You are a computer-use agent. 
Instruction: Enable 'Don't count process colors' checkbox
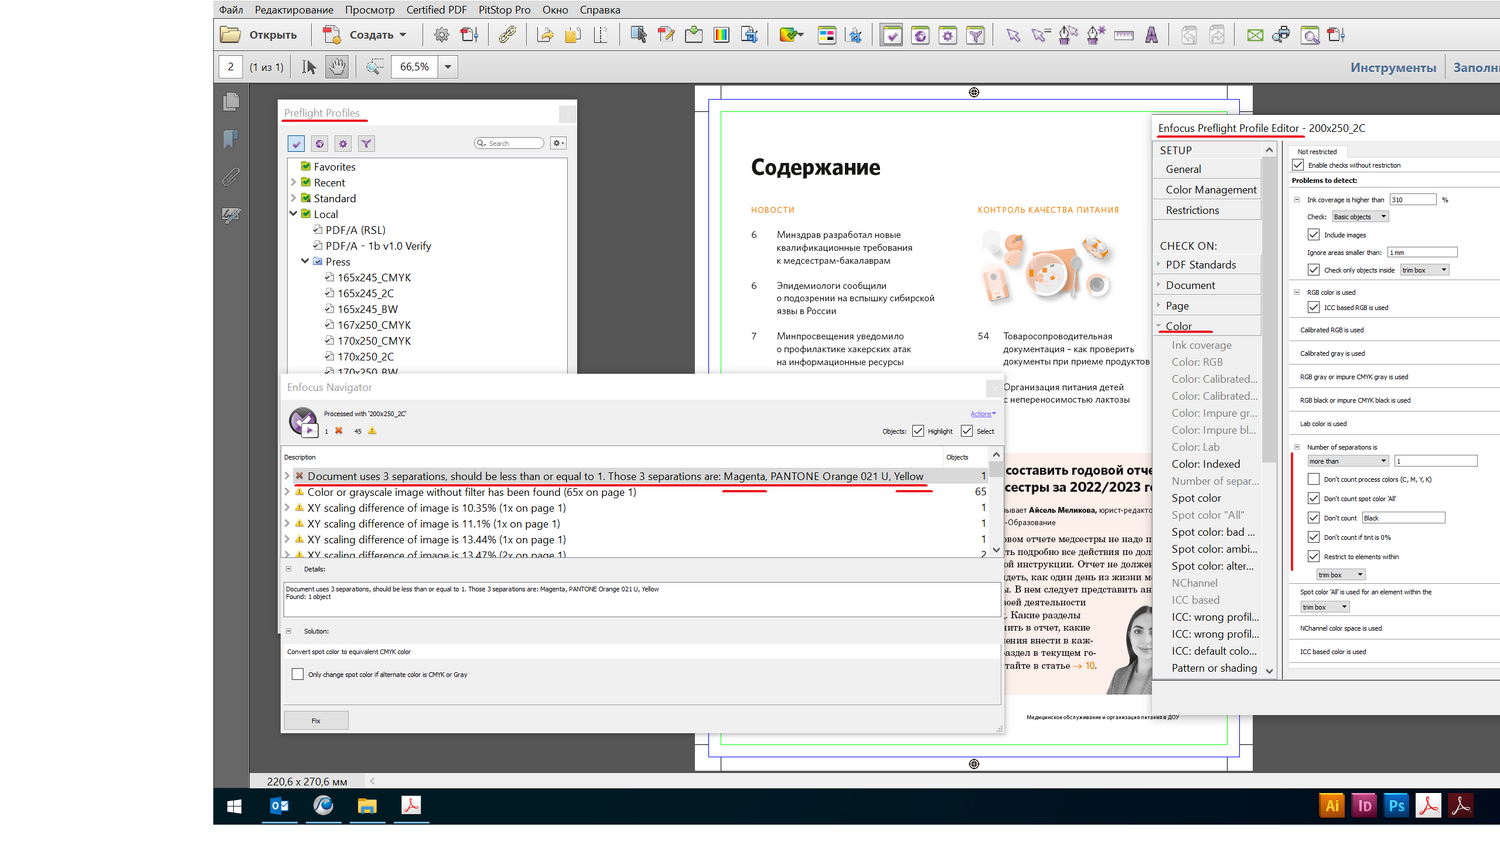pyautogui.click(x=1313, y=479)
